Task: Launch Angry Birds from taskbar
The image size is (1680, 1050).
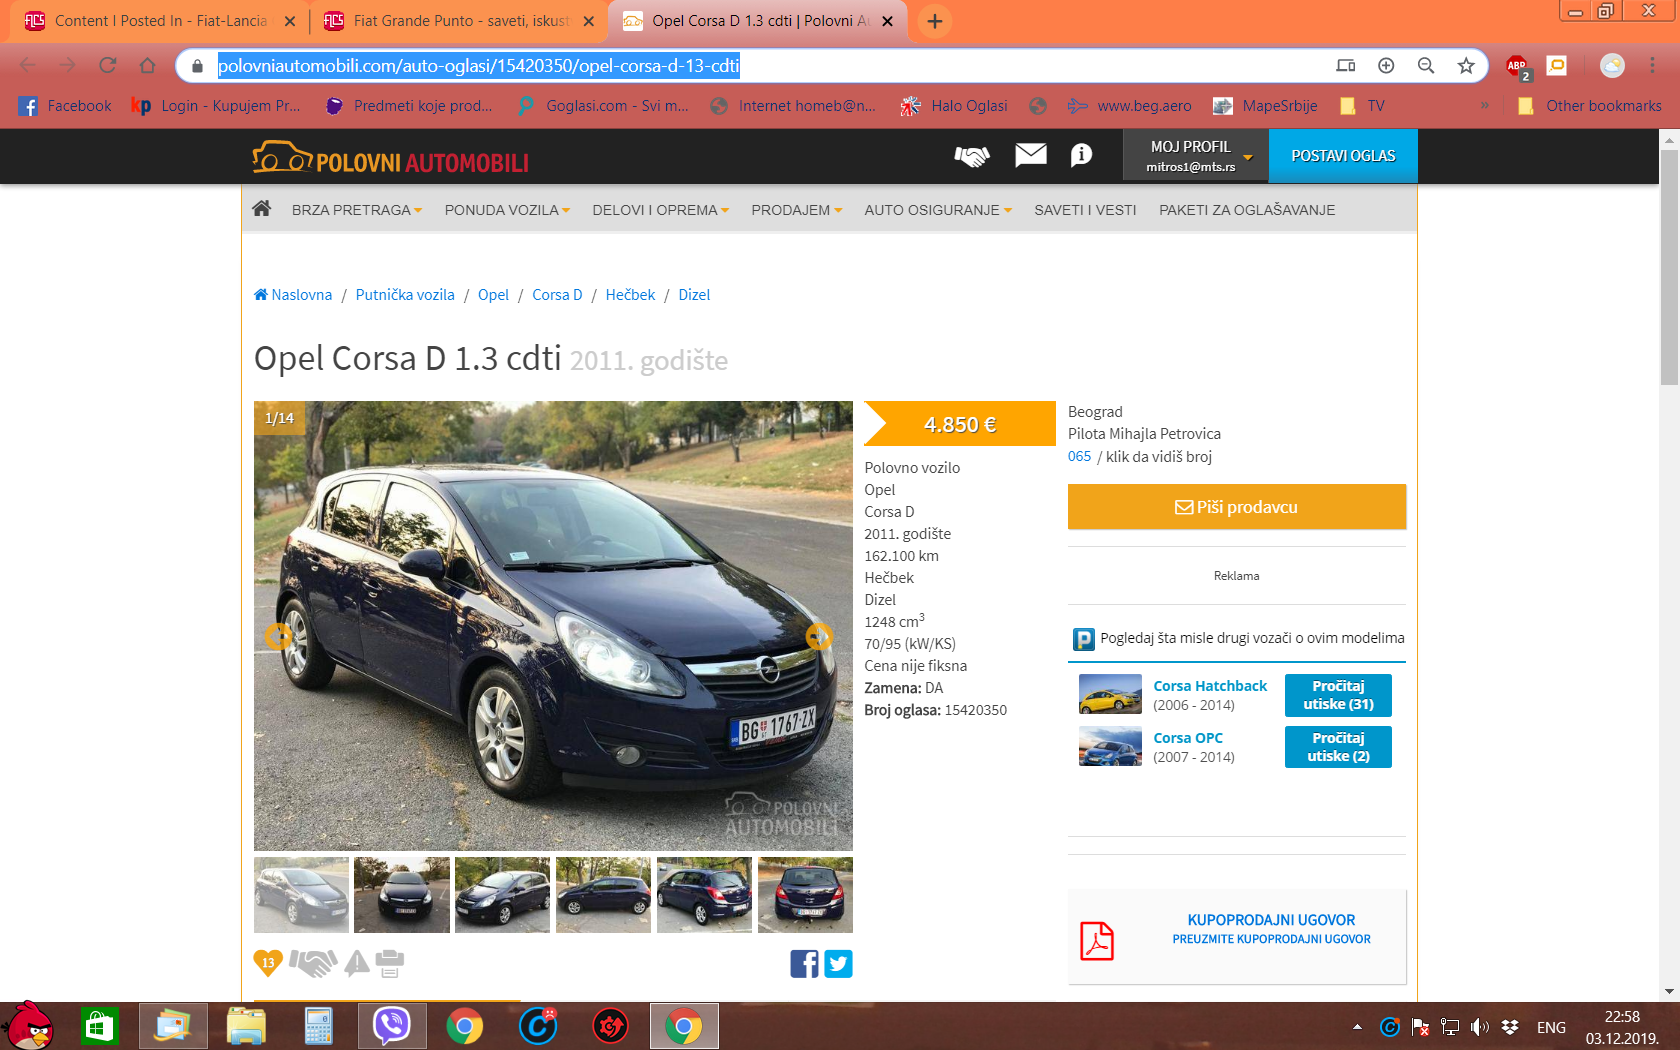Action: point(29,1026)
